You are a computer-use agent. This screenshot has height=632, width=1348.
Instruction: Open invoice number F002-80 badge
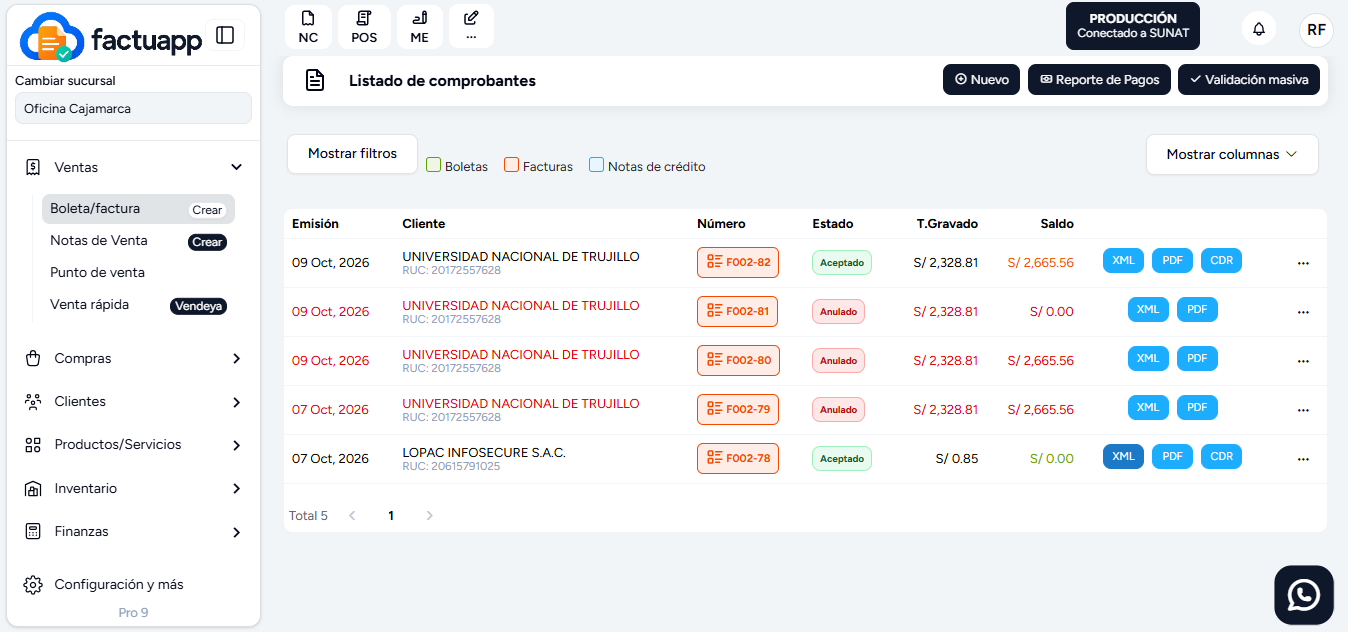[738, 361]
